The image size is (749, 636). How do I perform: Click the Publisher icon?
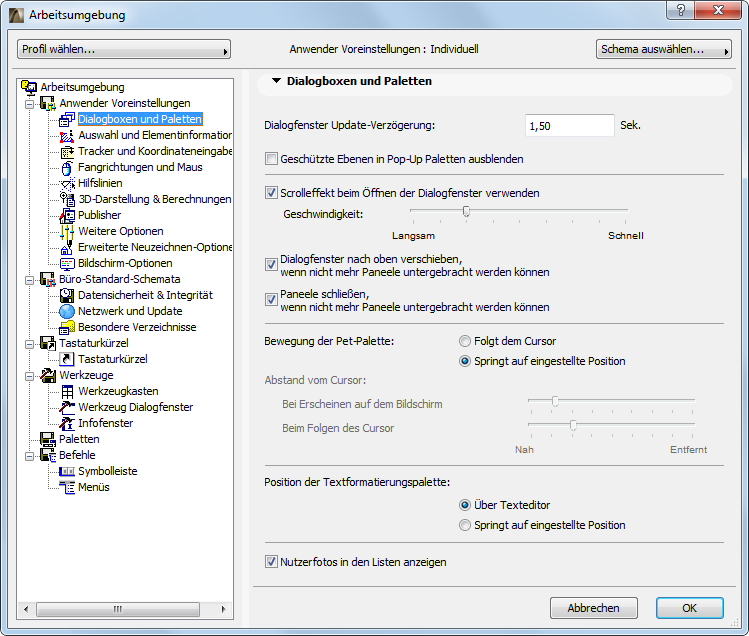coord(67,215)
